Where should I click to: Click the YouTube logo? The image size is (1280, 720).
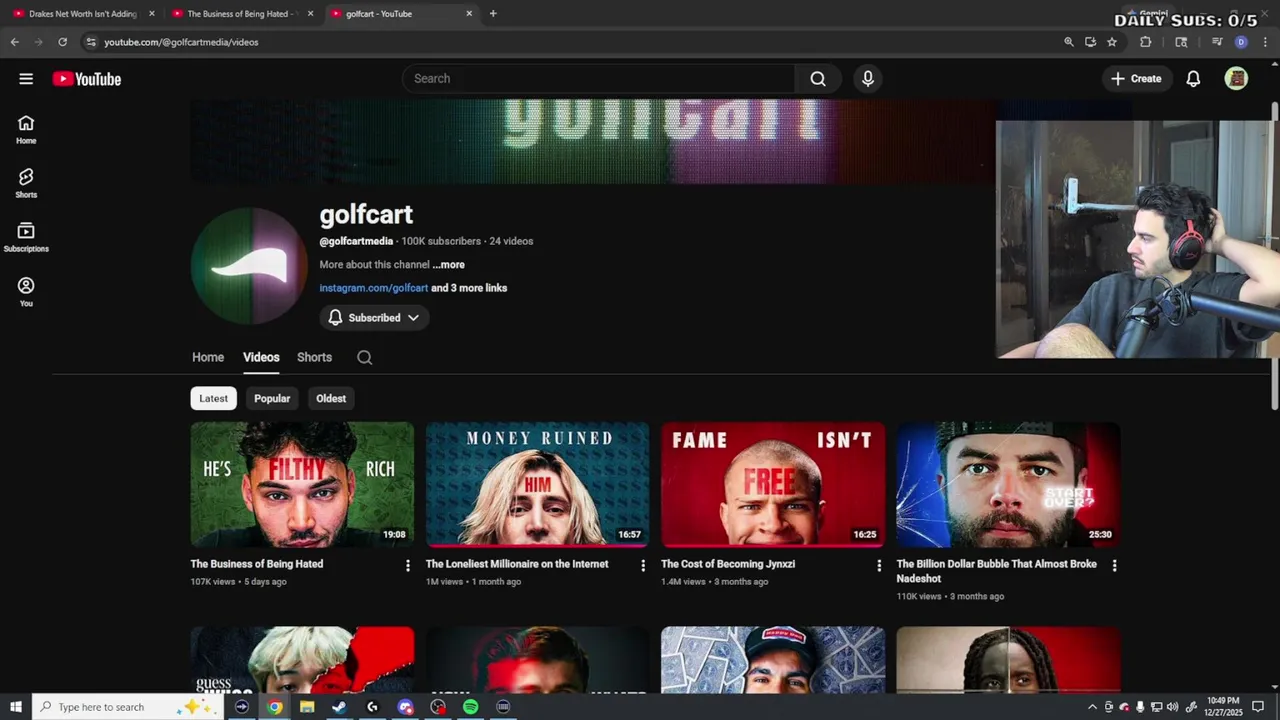(87, 79)
